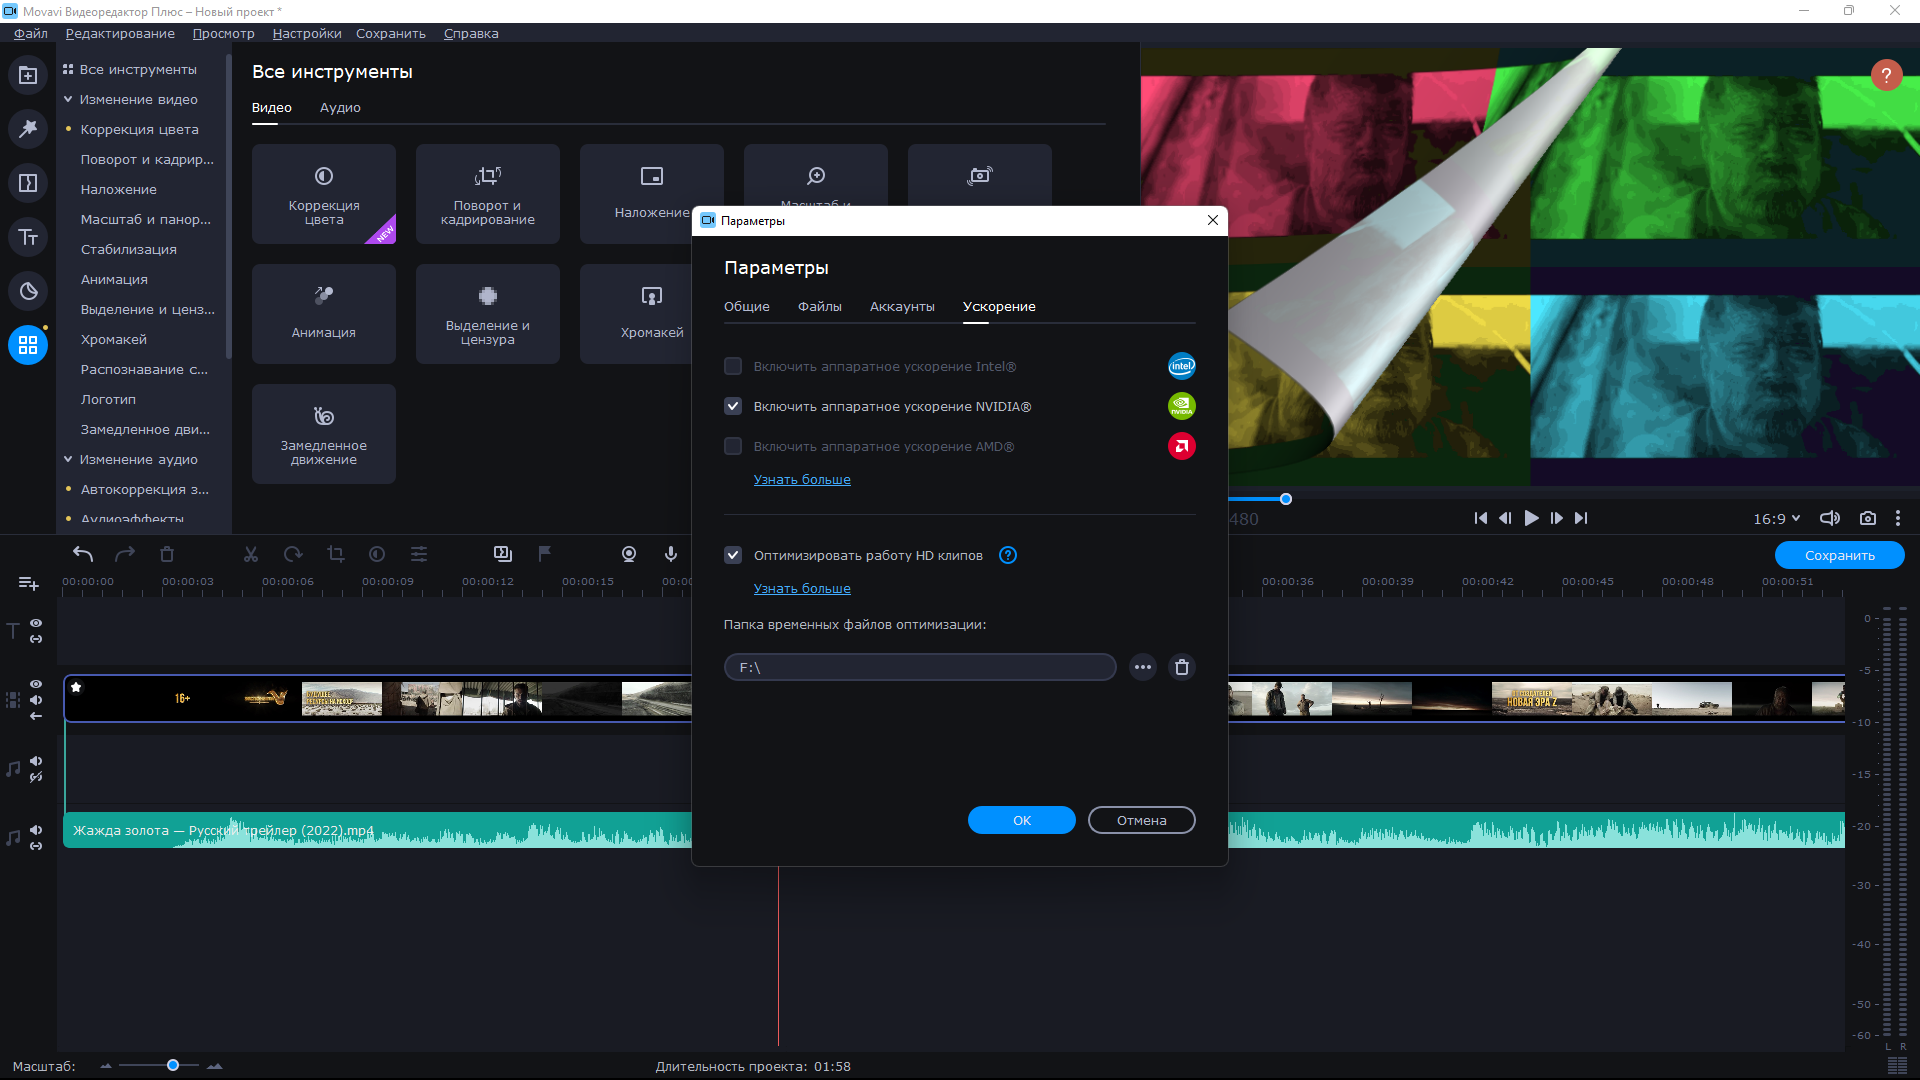Click the first Узнать больше link
The height and width of the screenshot is (1080, 1920).
click(802, 479)
